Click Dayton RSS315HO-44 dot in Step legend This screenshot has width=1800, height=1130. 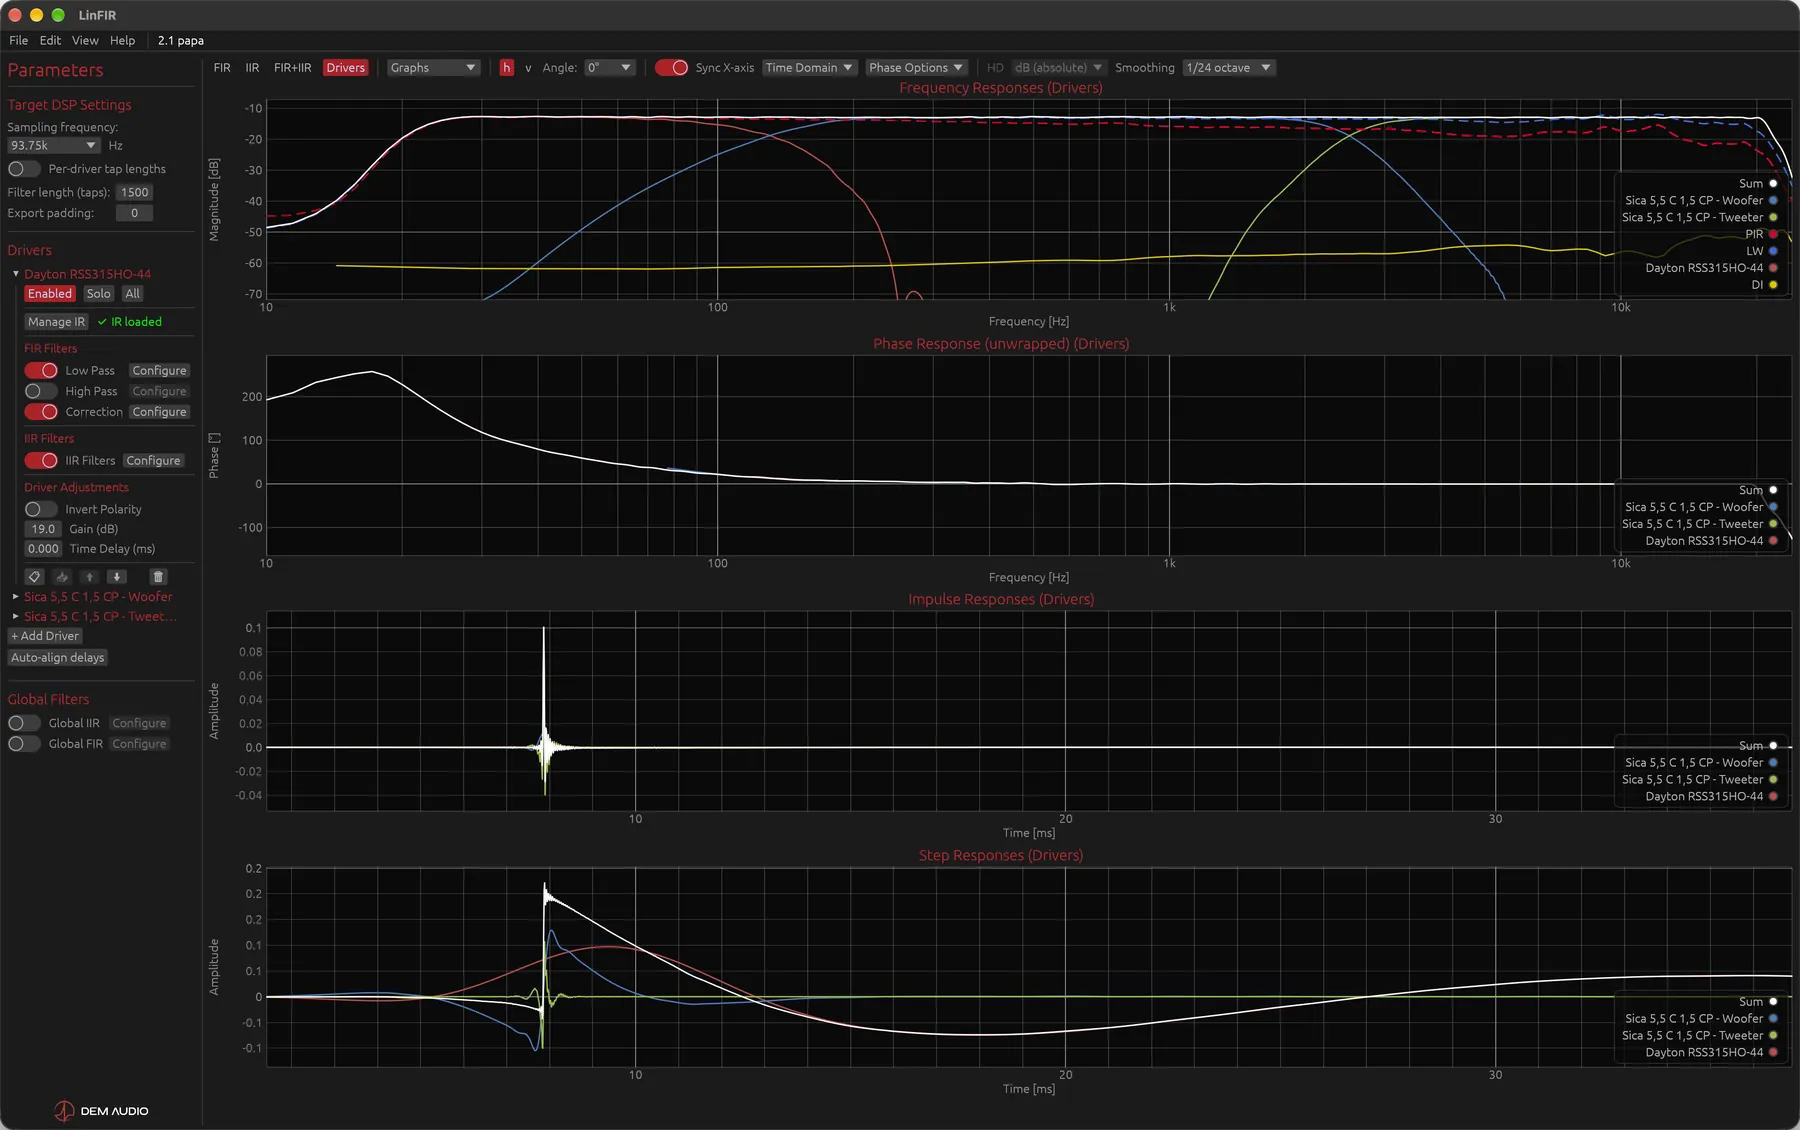(1773, 1052)
